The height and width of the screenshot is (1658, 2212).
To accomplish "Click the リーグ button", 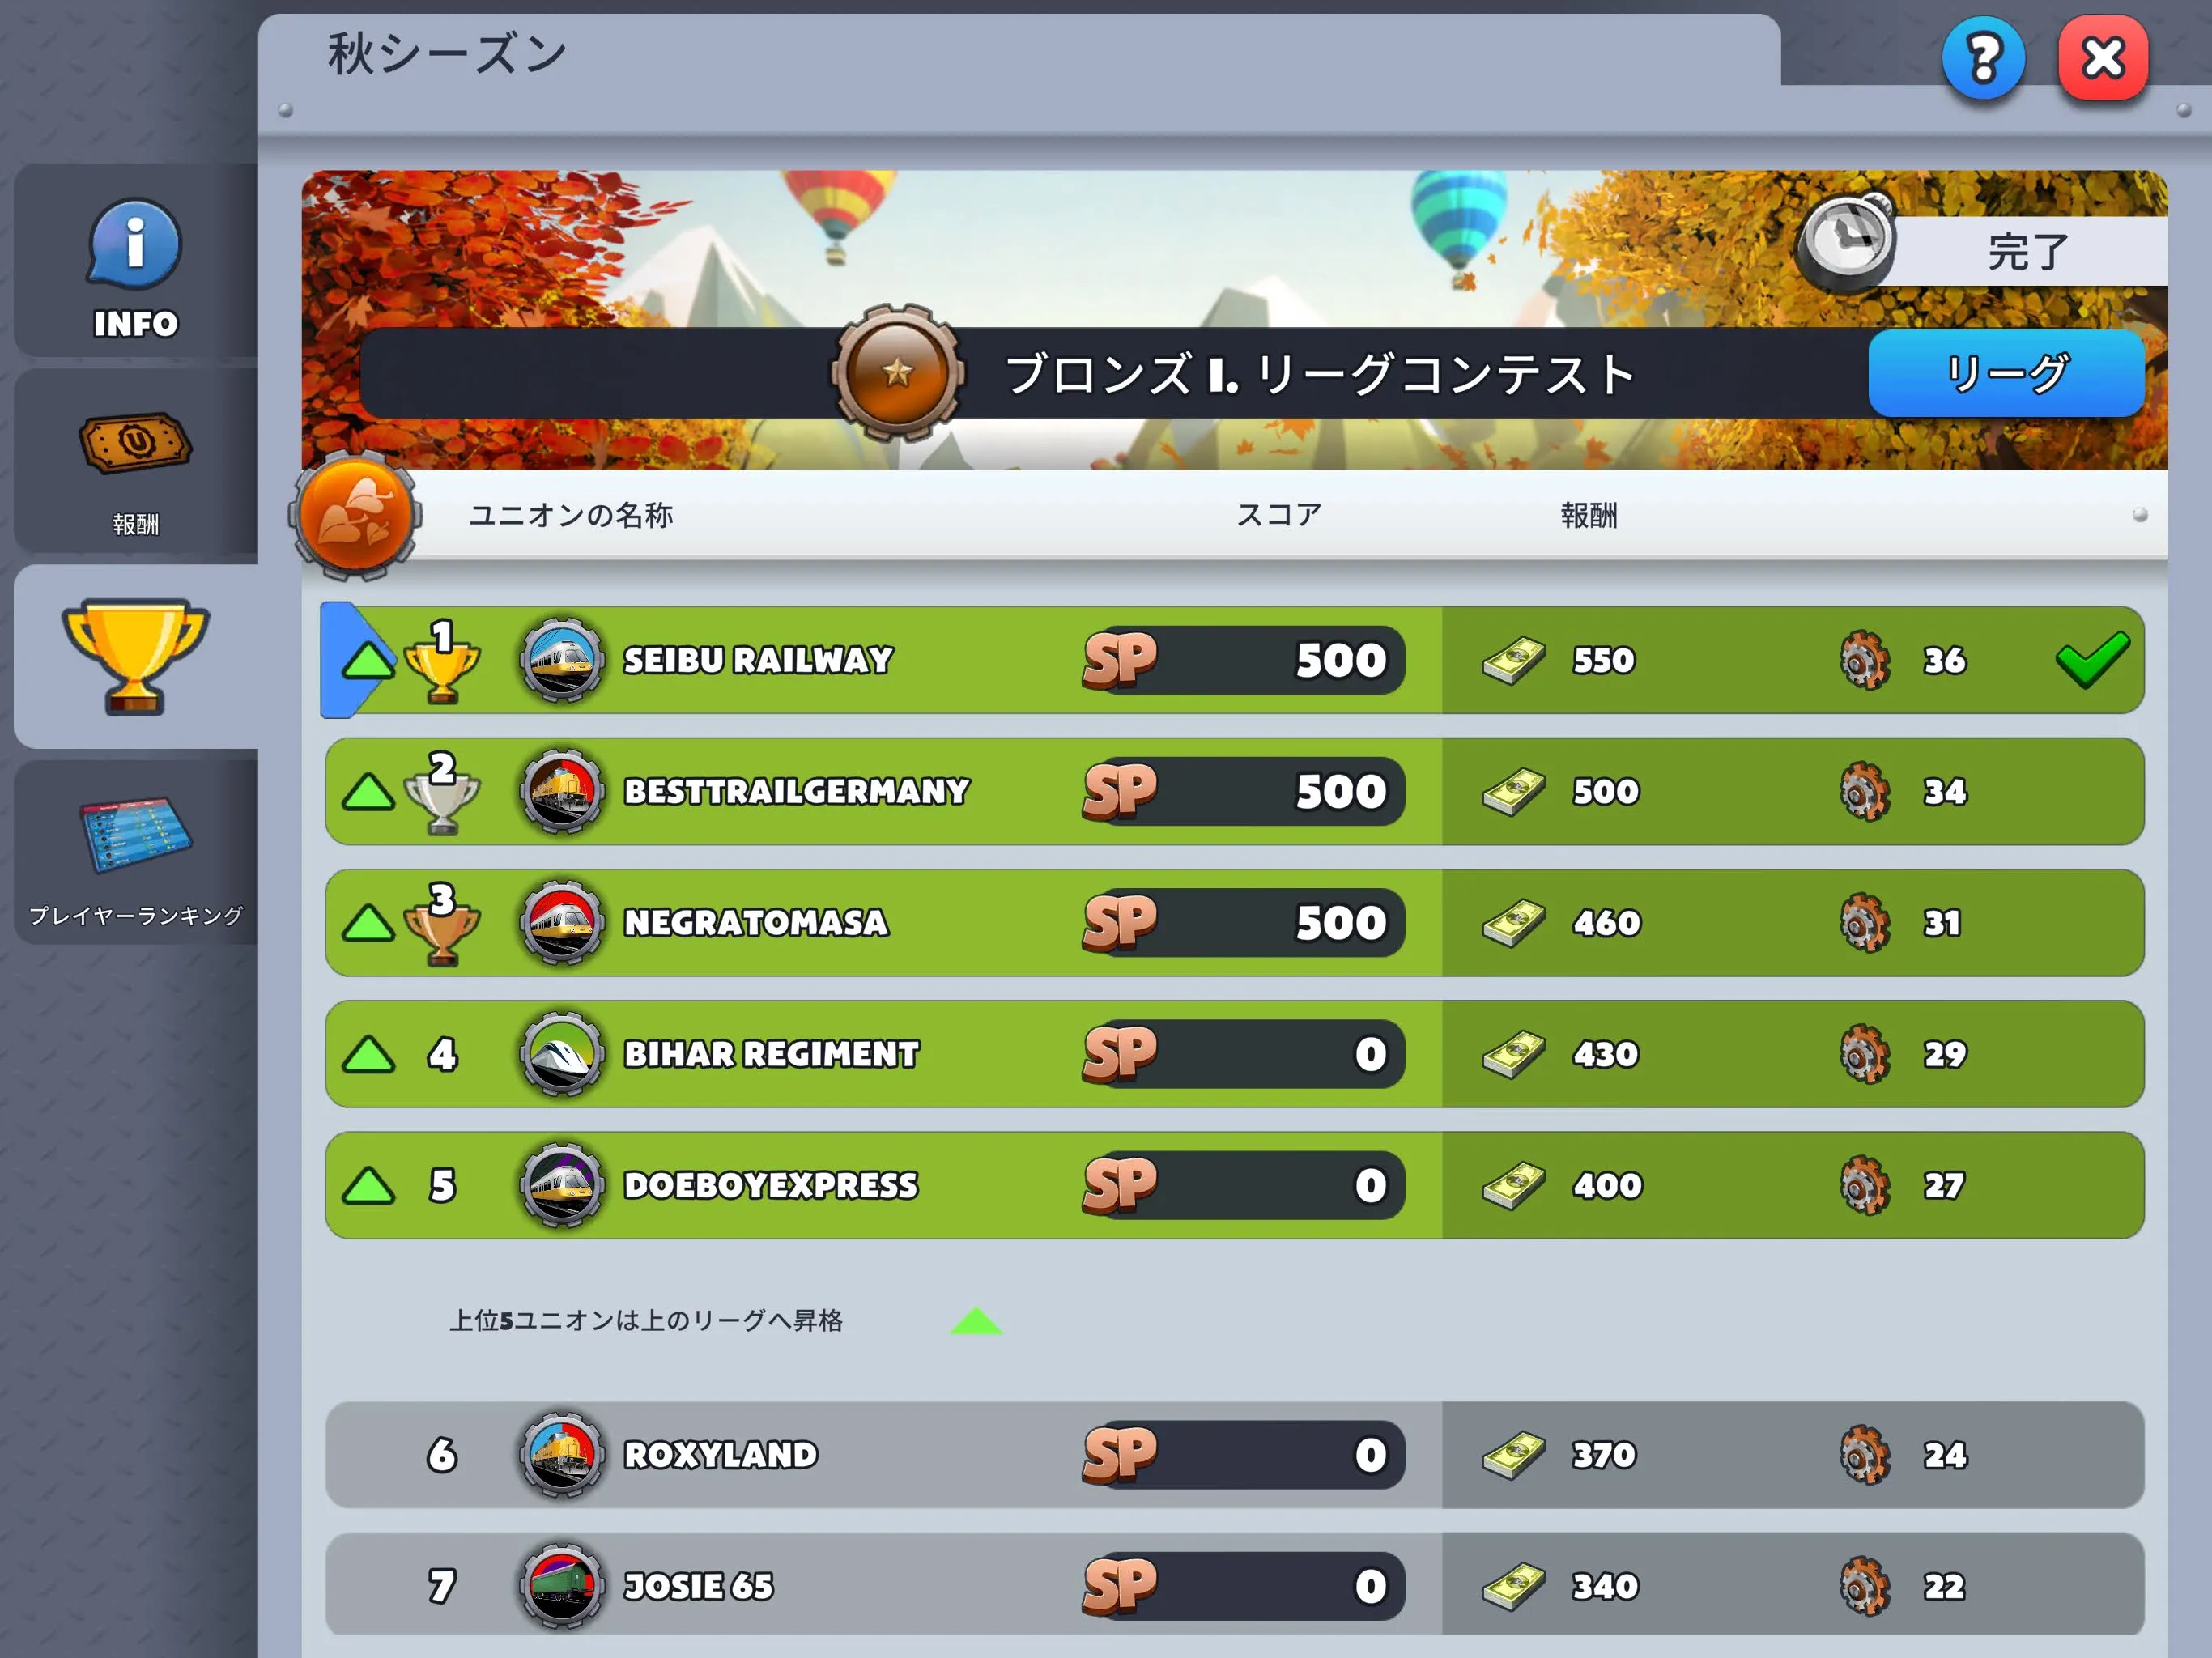I will click(2006, 373).
